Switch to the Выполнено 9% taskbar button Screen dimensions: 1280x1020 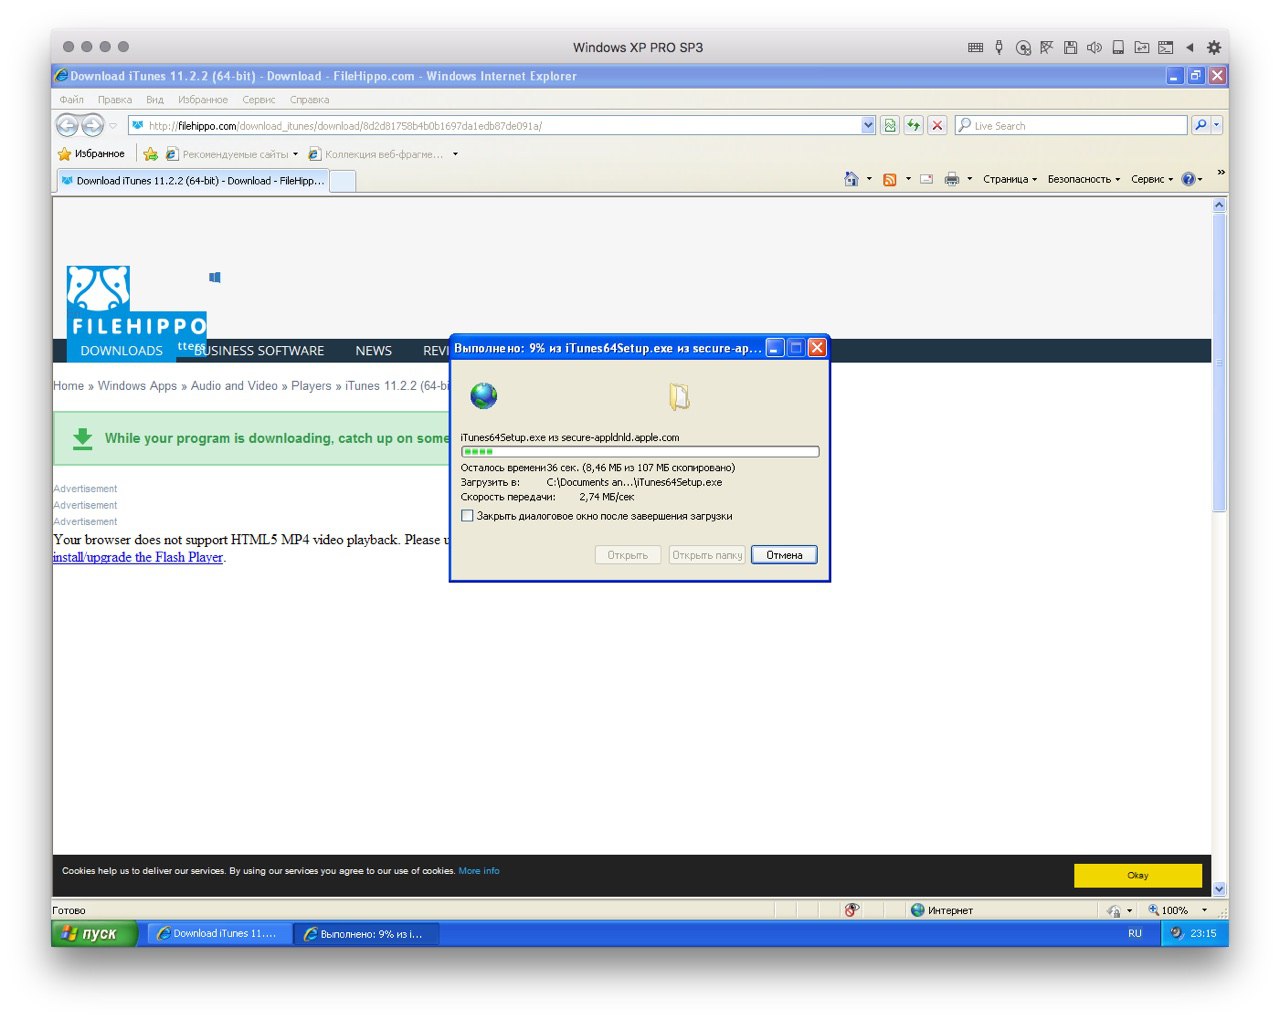click(366, 933)
